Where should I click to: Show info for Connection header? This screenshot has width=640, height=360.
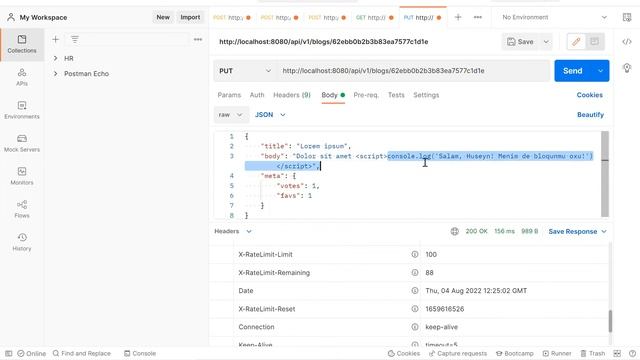(x=415, y=327)
